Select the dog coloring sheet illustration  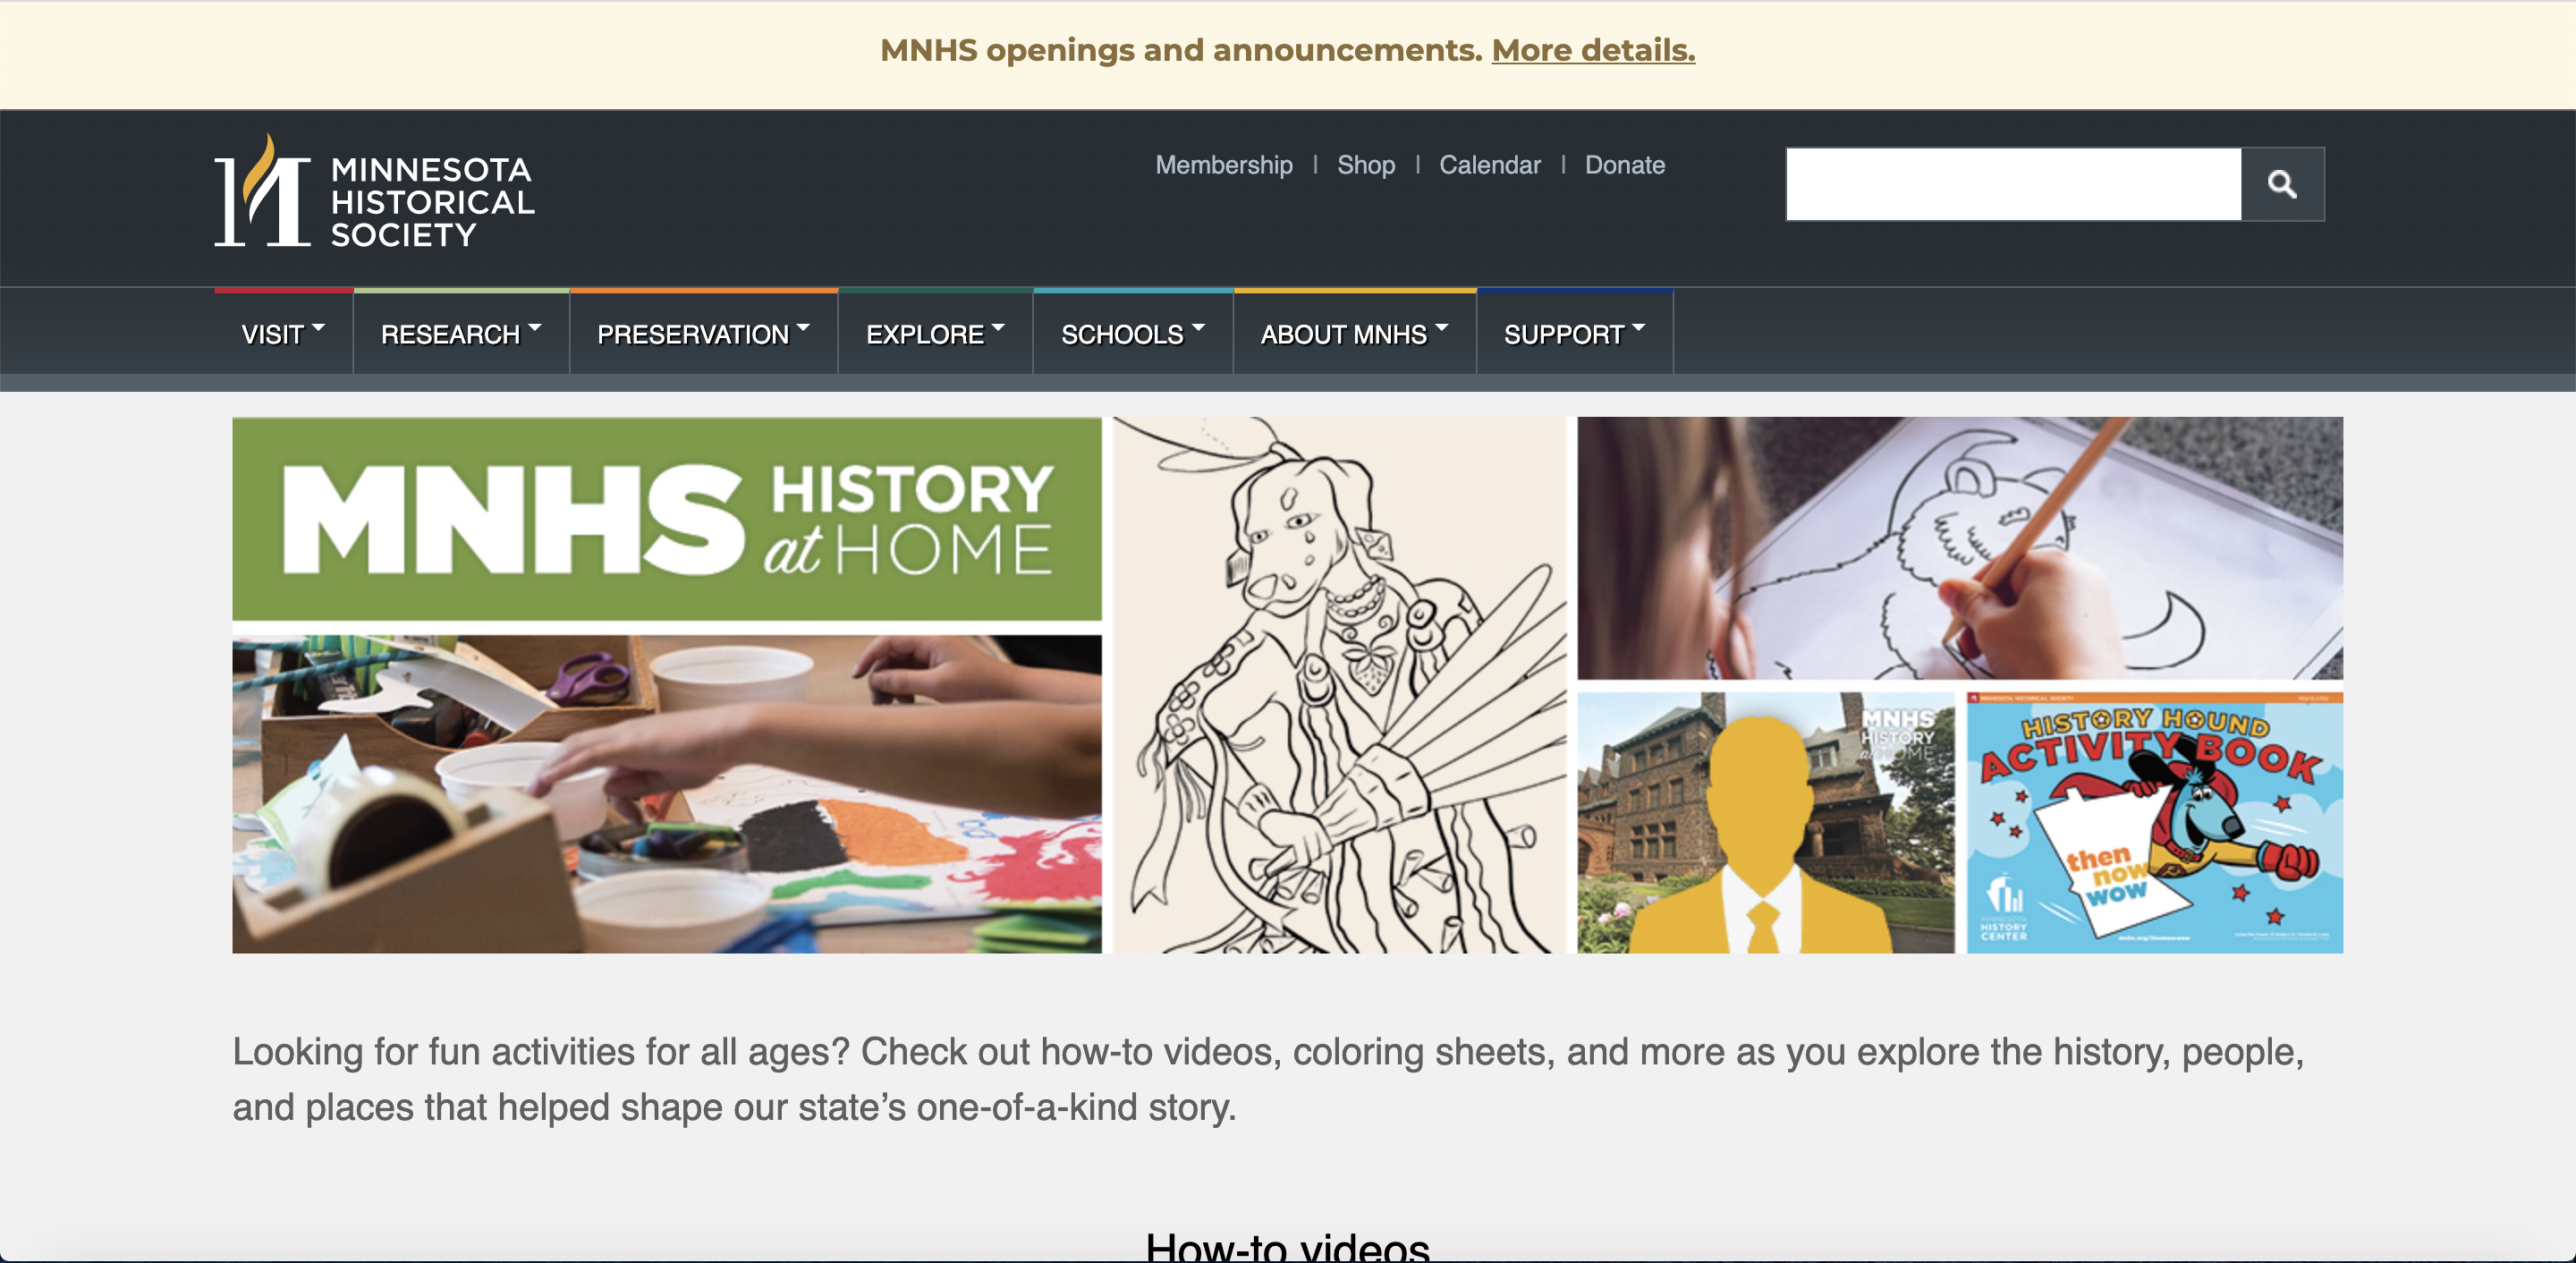pyautogui.click(x=1339, y=685)
